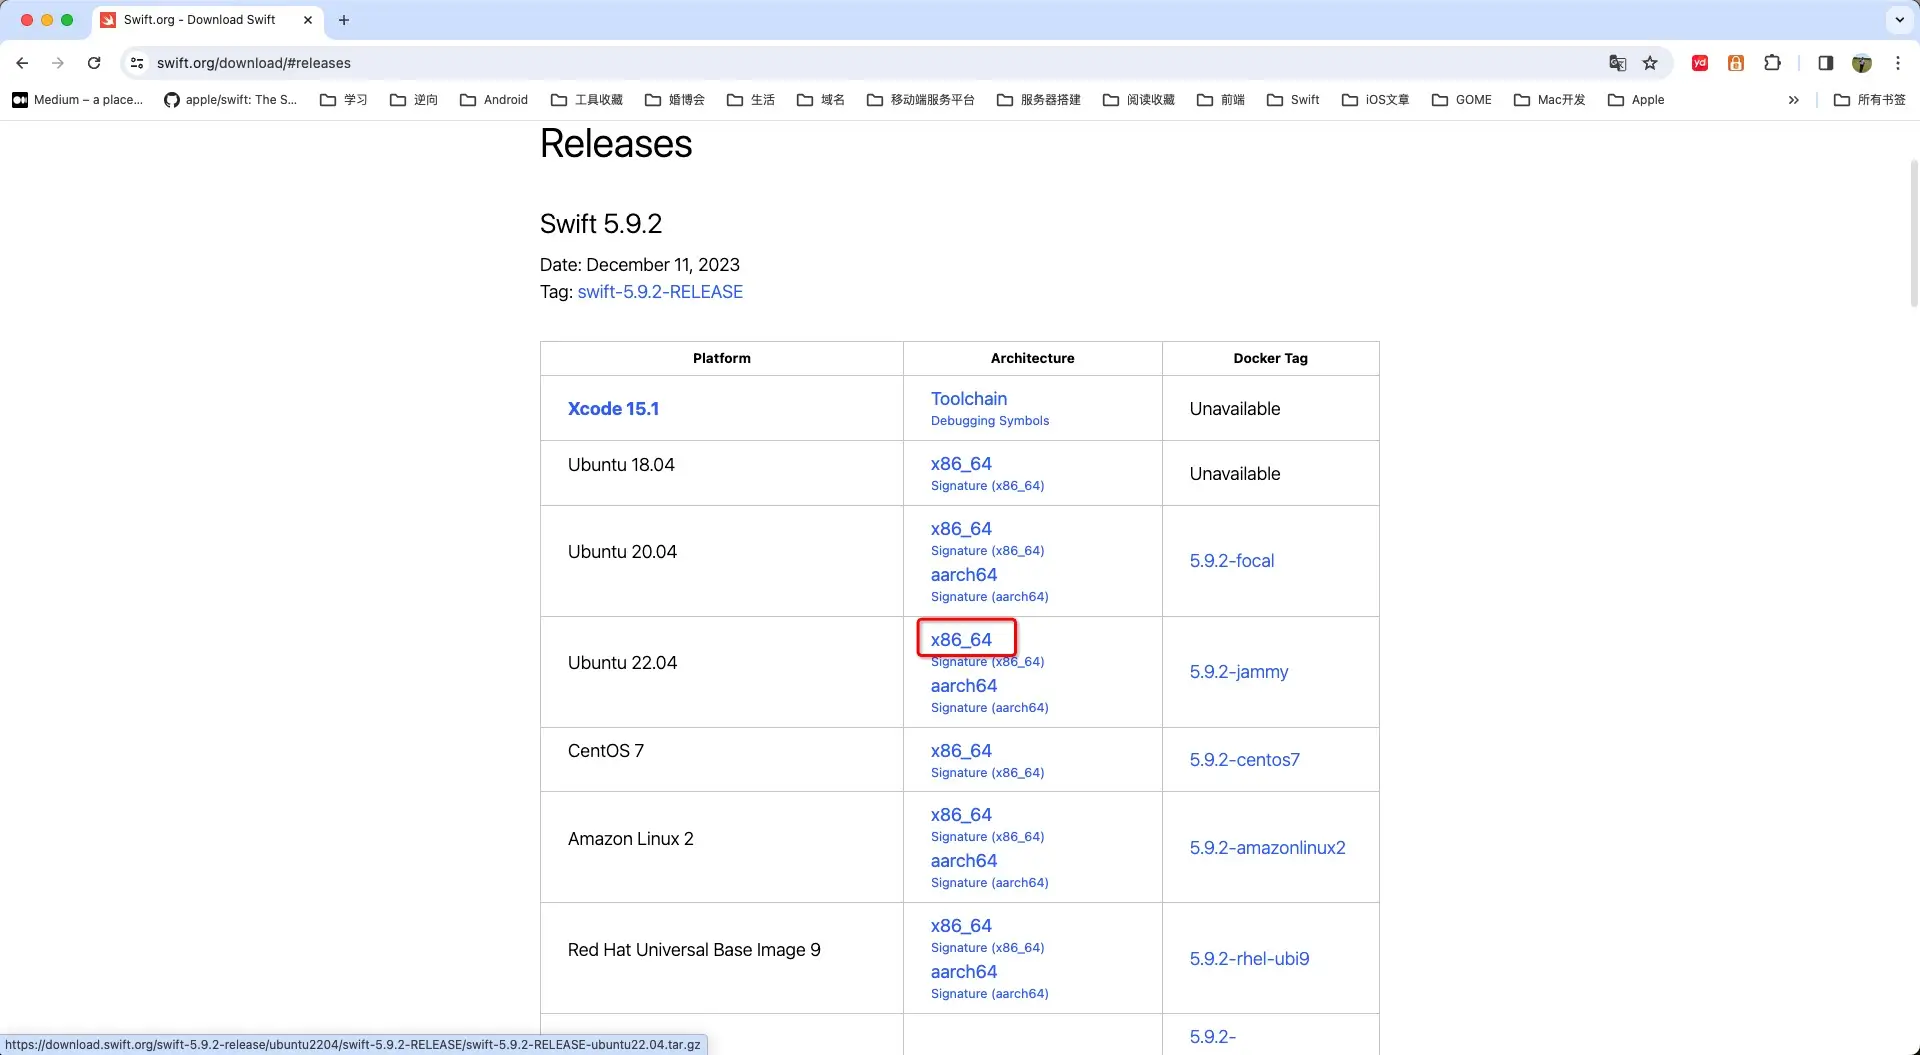
Task: Open 逆向 bookmark folder
Action: click(x=413, y=100)
